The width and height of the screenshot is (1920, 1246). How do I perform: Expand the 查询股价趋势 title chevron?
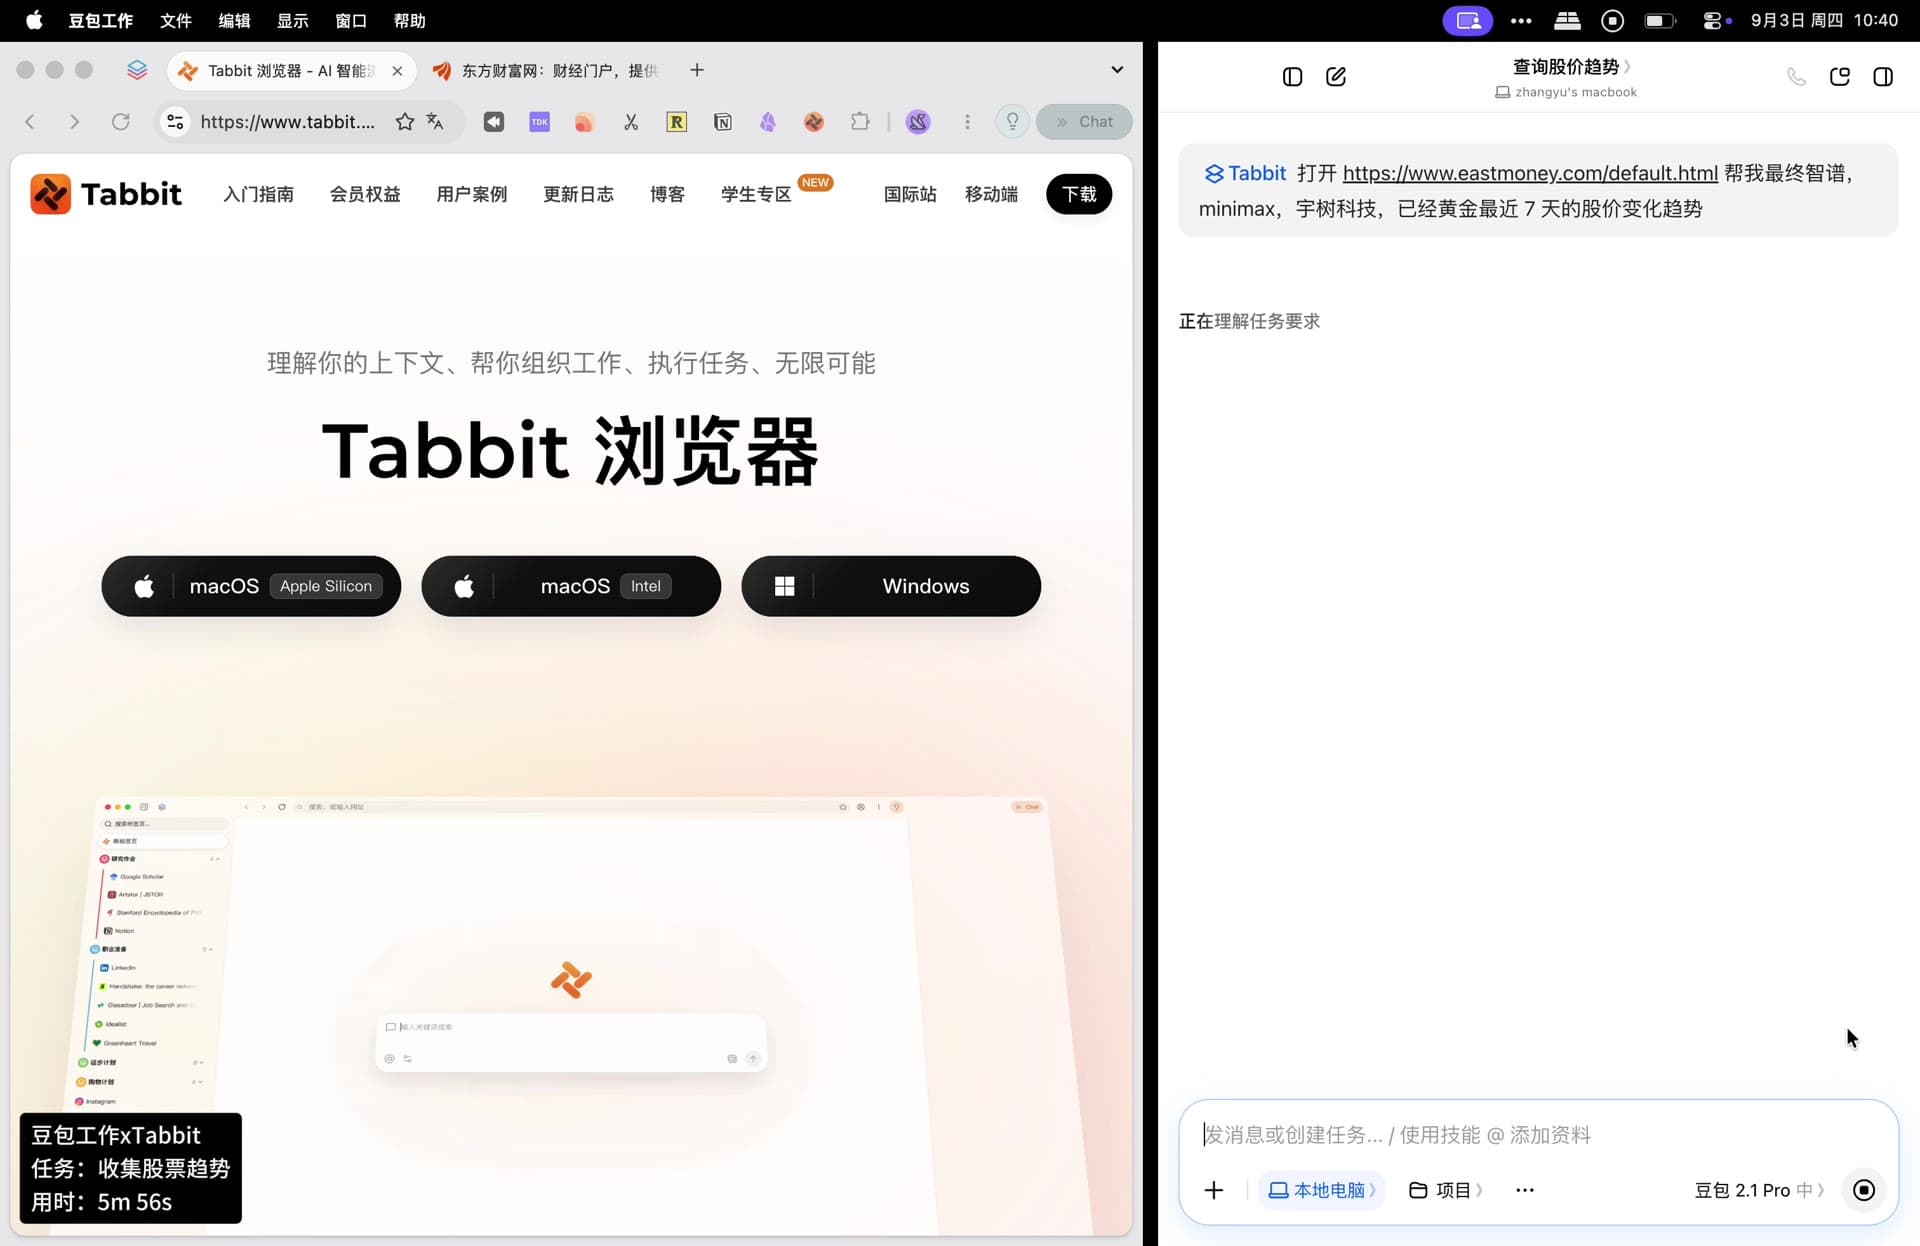pos(1628,66)
